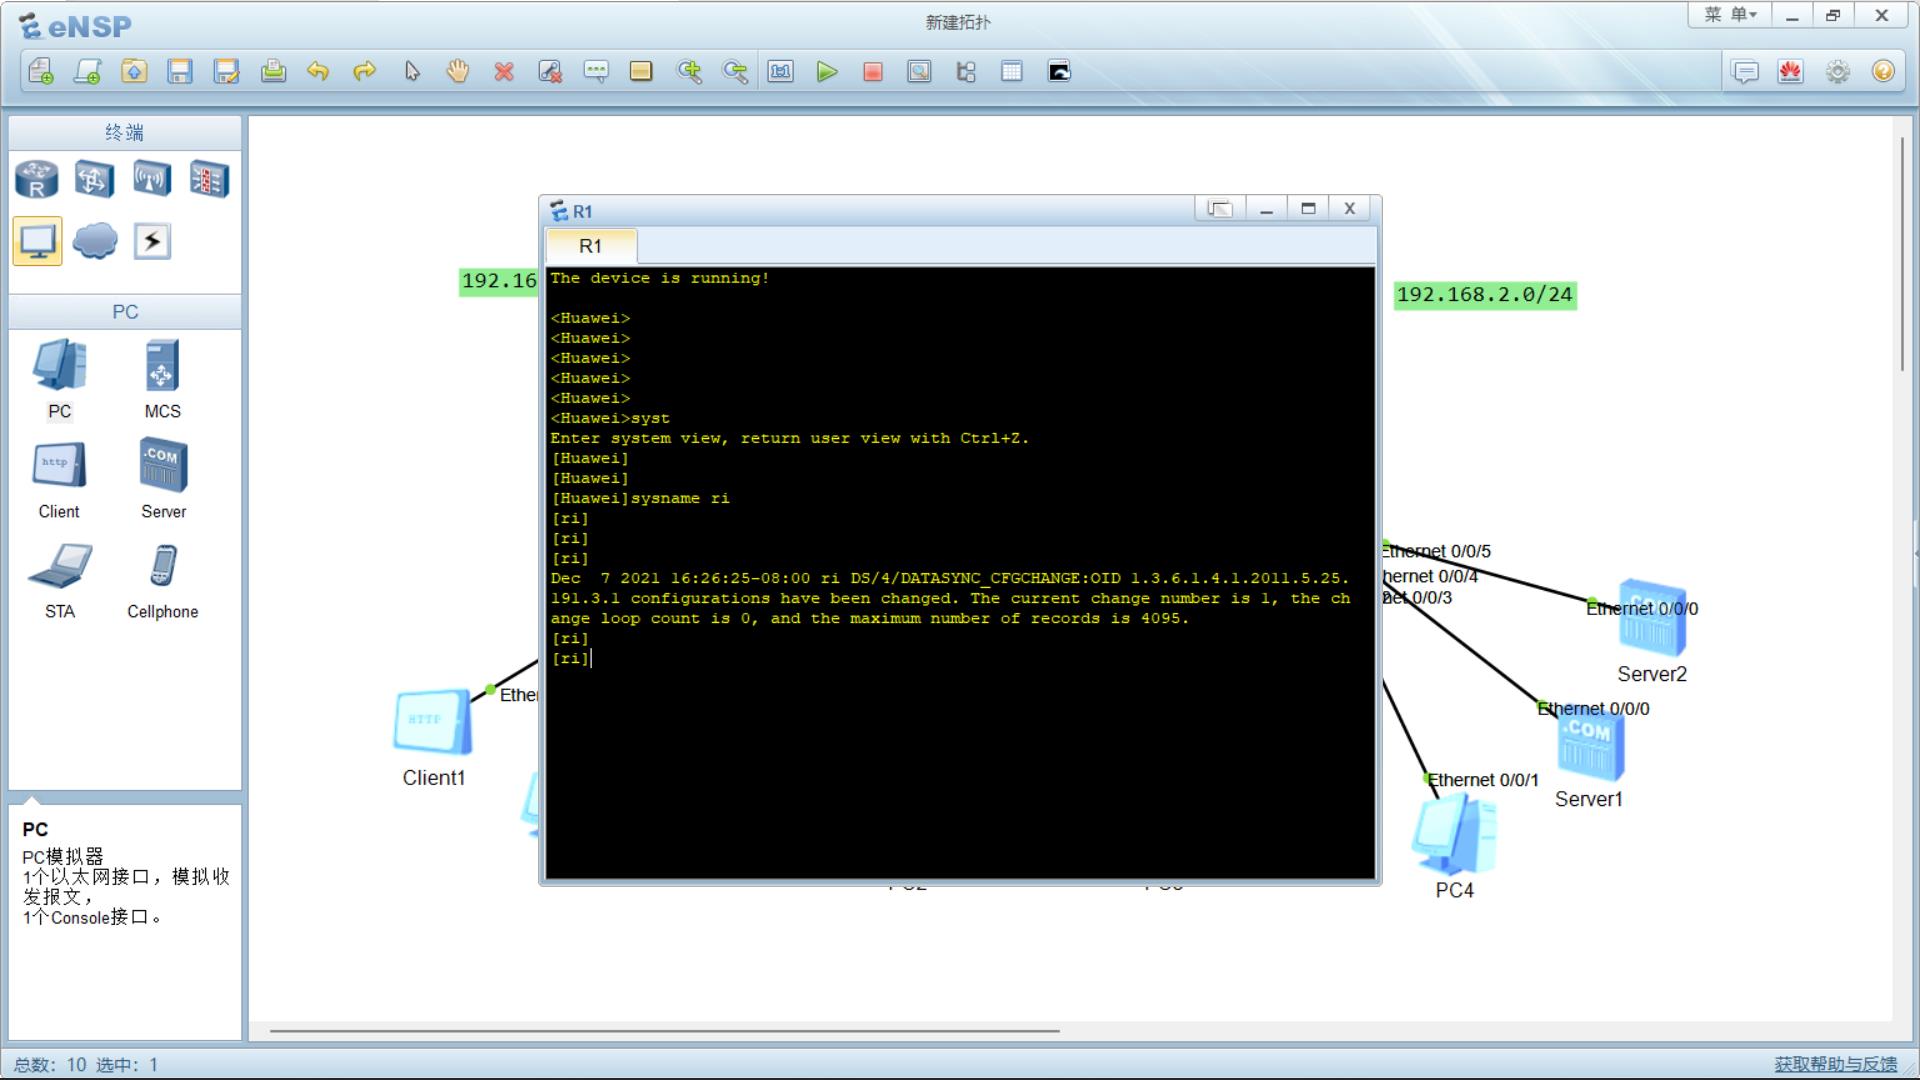Click the canvas vertical scrollbar
The image size is (1920, 1080).
(x=1902, y=254)
